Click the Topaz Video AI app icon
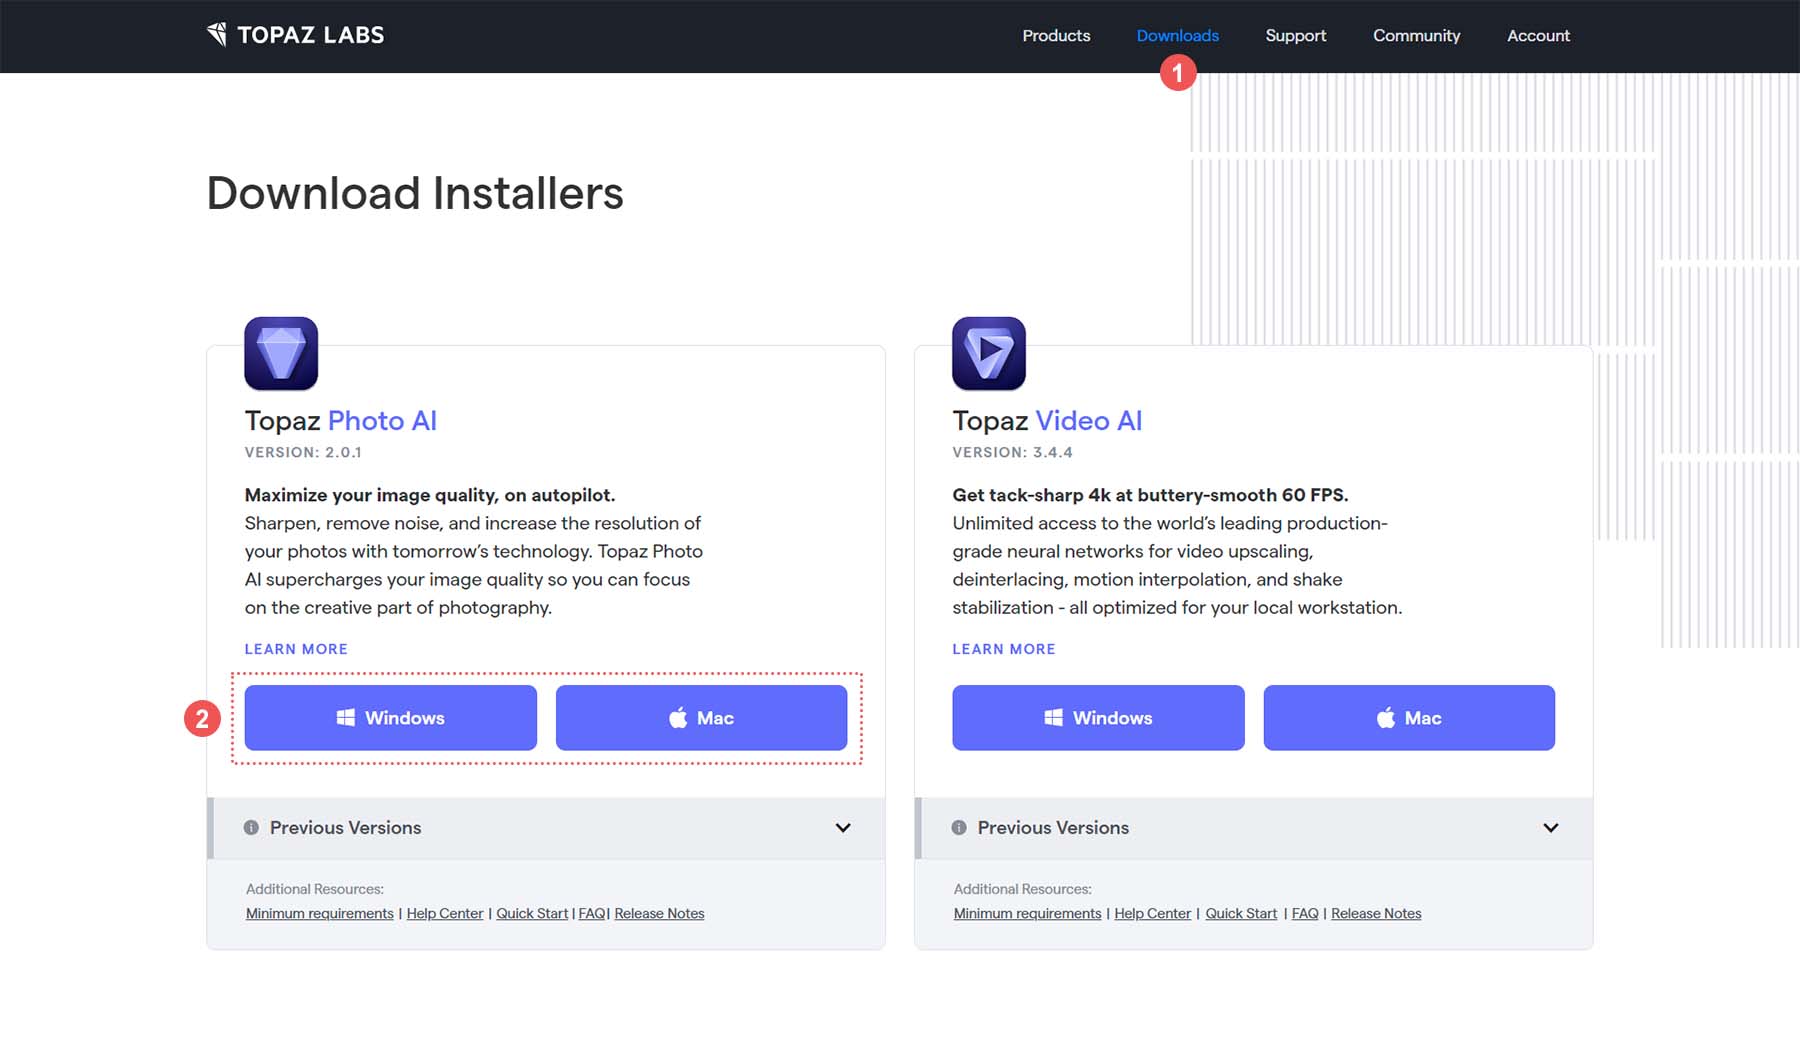1800x1043 pixels. pyautogui.click(x=988, y=353)
